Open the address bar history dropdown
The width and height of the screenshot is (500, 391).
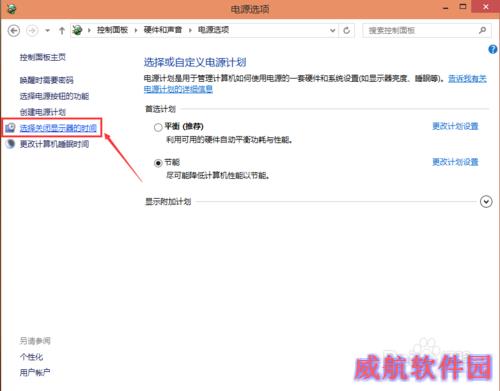332,31
